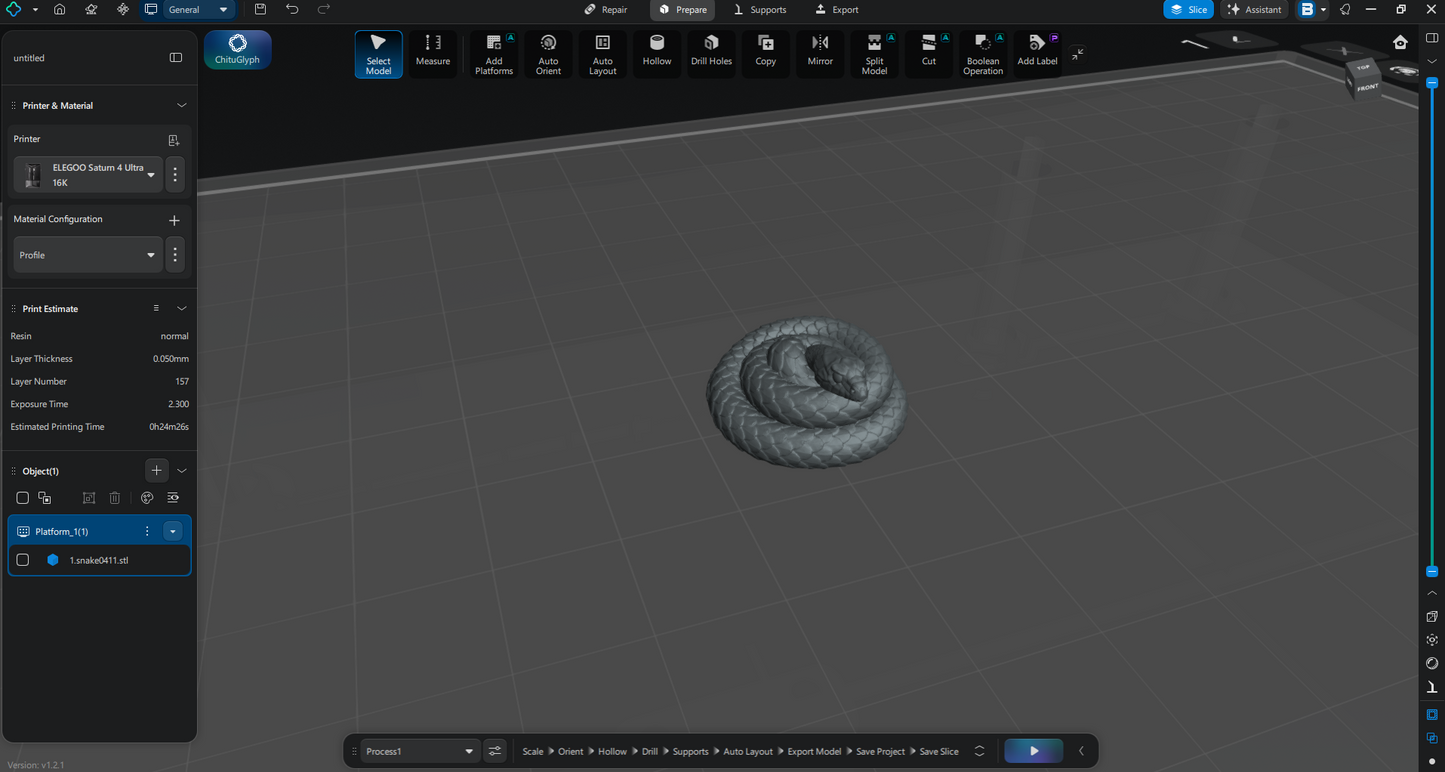Add a material configuration with the plus icon
The height and width of the screenshot is (772, 1445).
click(x=174, y=220)
